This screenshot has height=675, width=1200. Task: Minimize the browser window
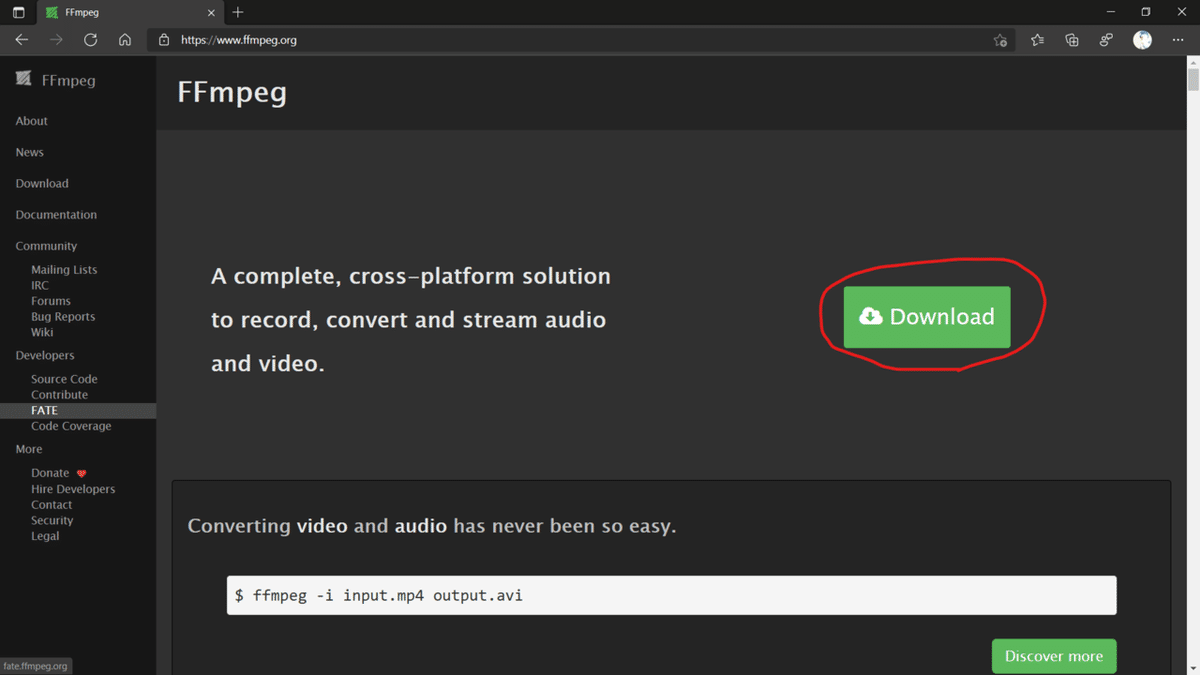click(x=1111, y=12)
